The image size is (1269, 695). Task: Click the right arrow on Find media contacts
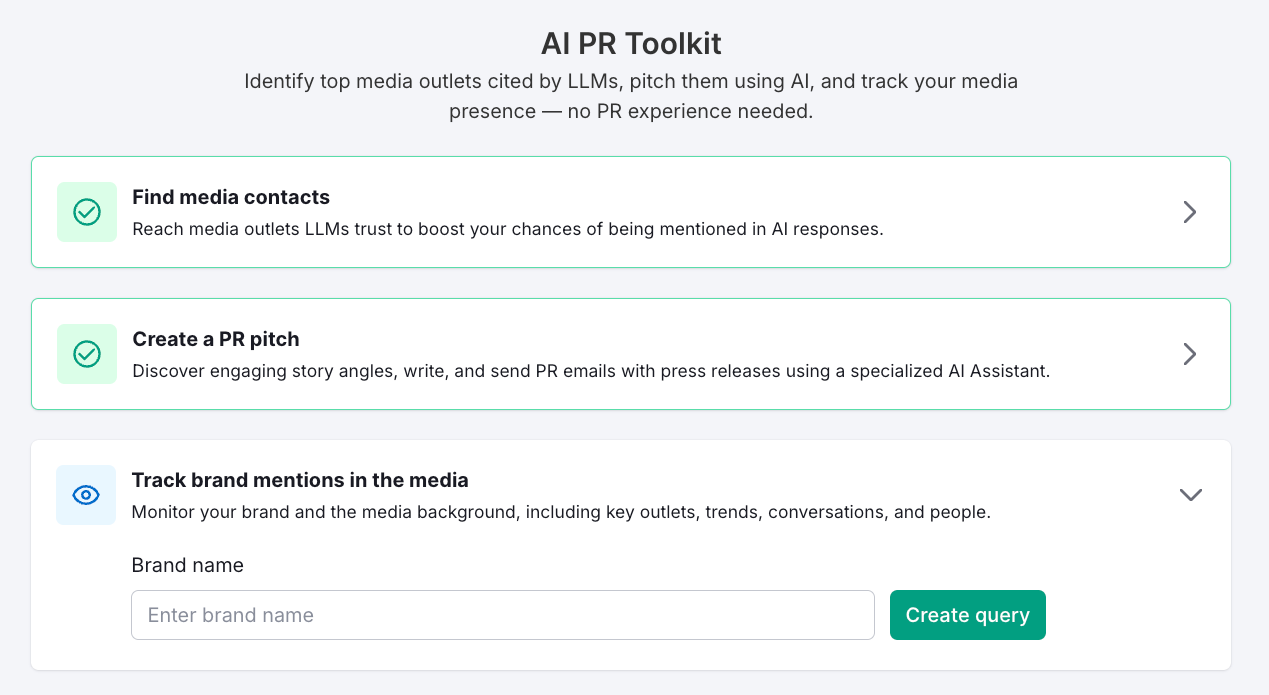1190,212
